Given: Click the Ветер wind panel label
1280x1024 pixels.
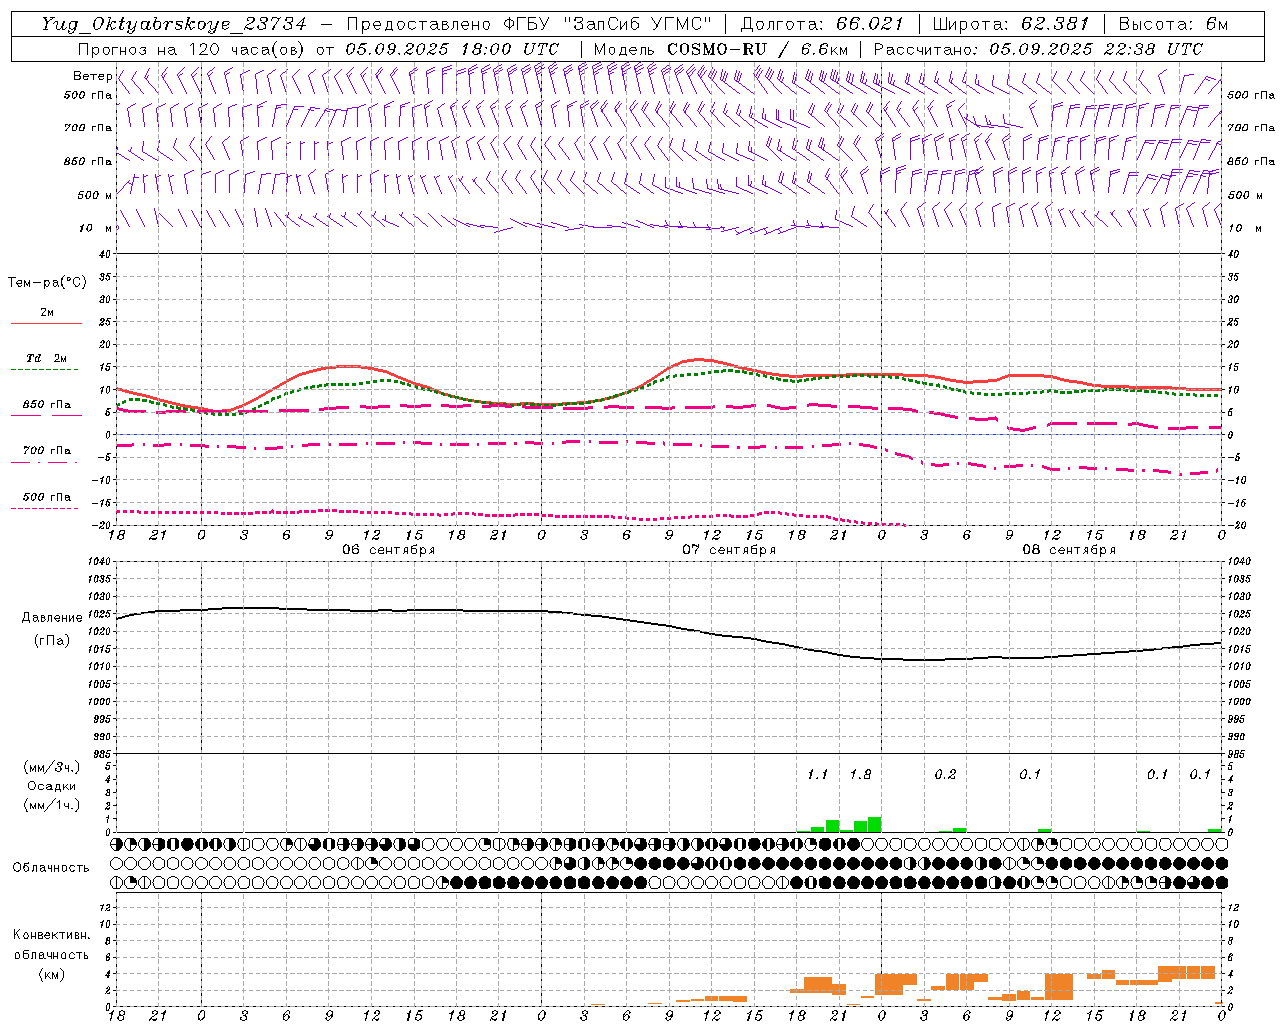Looking at the screenshot, I should coord(92,76).
